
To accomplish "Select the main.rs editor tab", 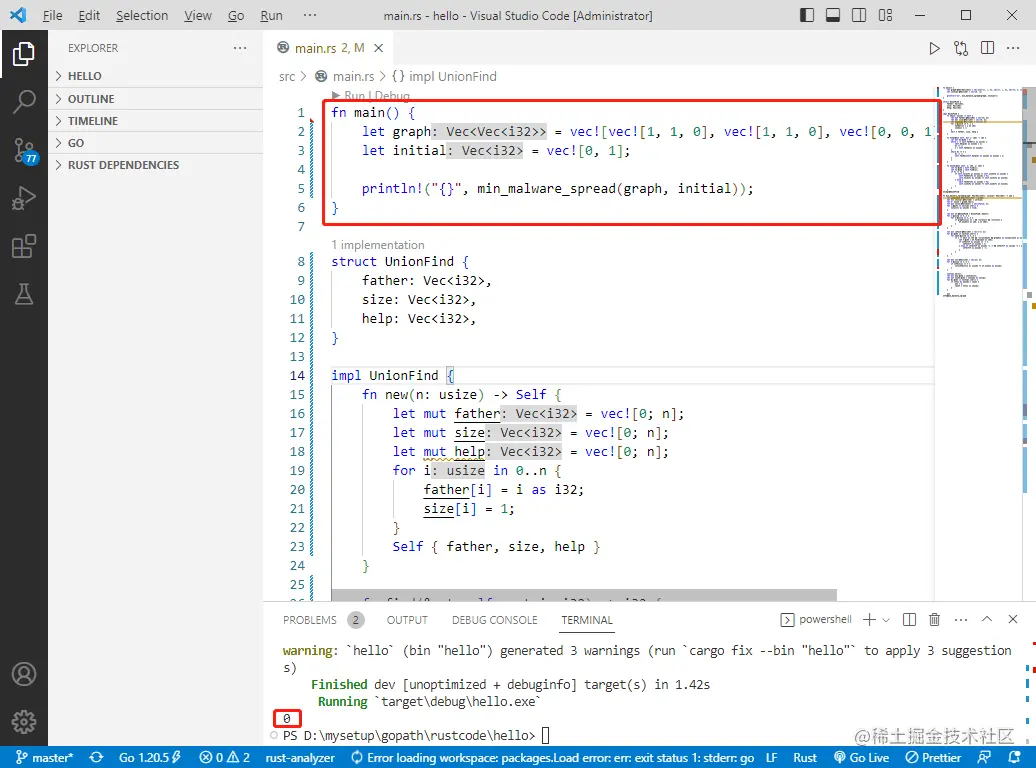I will (330, 48).
